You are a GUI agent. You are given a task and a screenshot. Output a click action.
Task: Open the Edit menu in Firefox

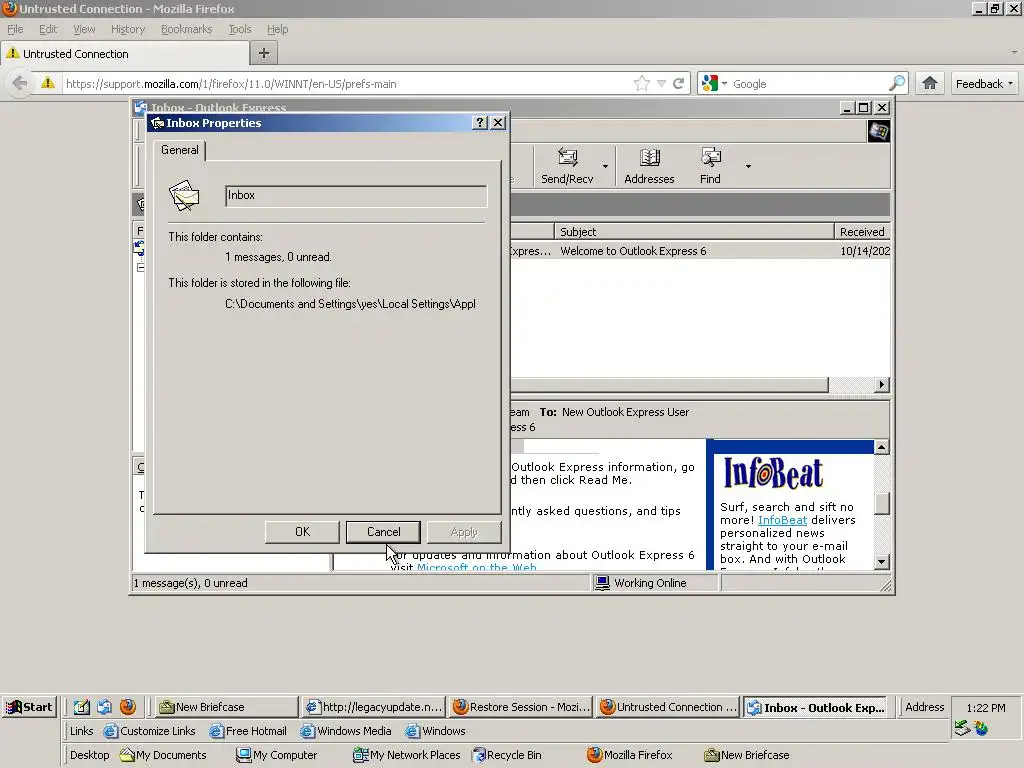pos(48,29)
